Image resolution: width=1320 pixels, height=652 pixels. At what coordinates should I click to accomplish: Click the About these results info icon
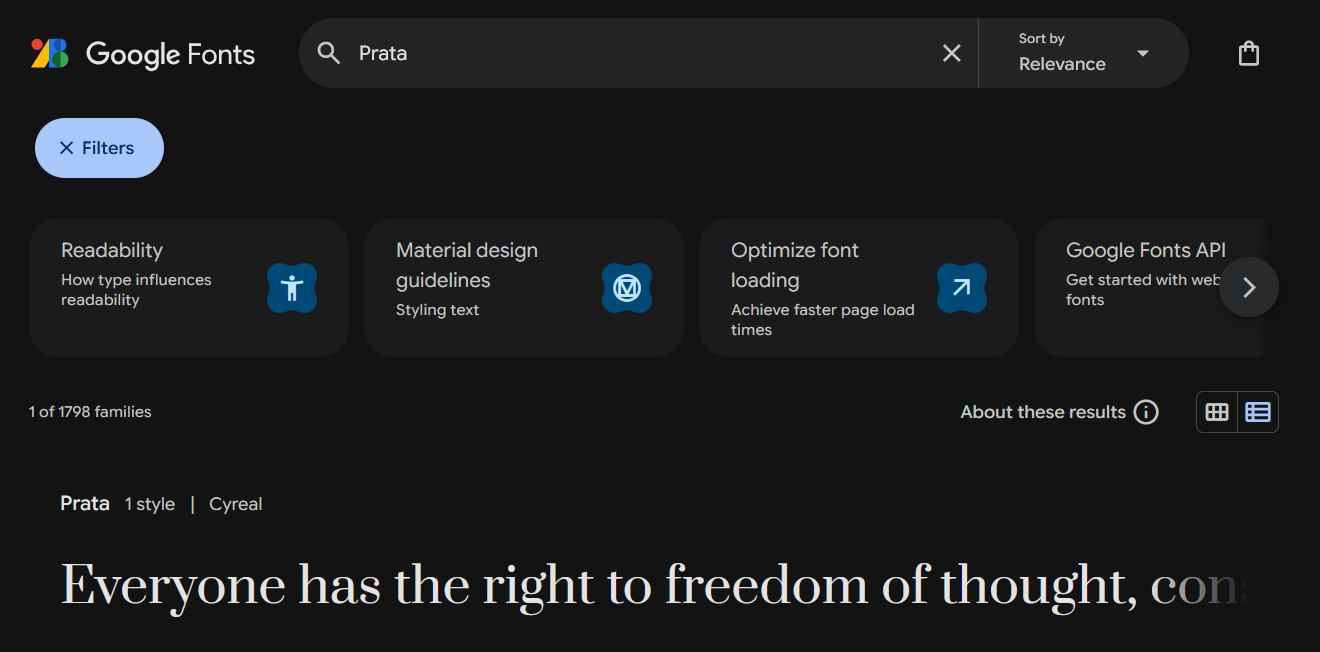(1146, 411)
